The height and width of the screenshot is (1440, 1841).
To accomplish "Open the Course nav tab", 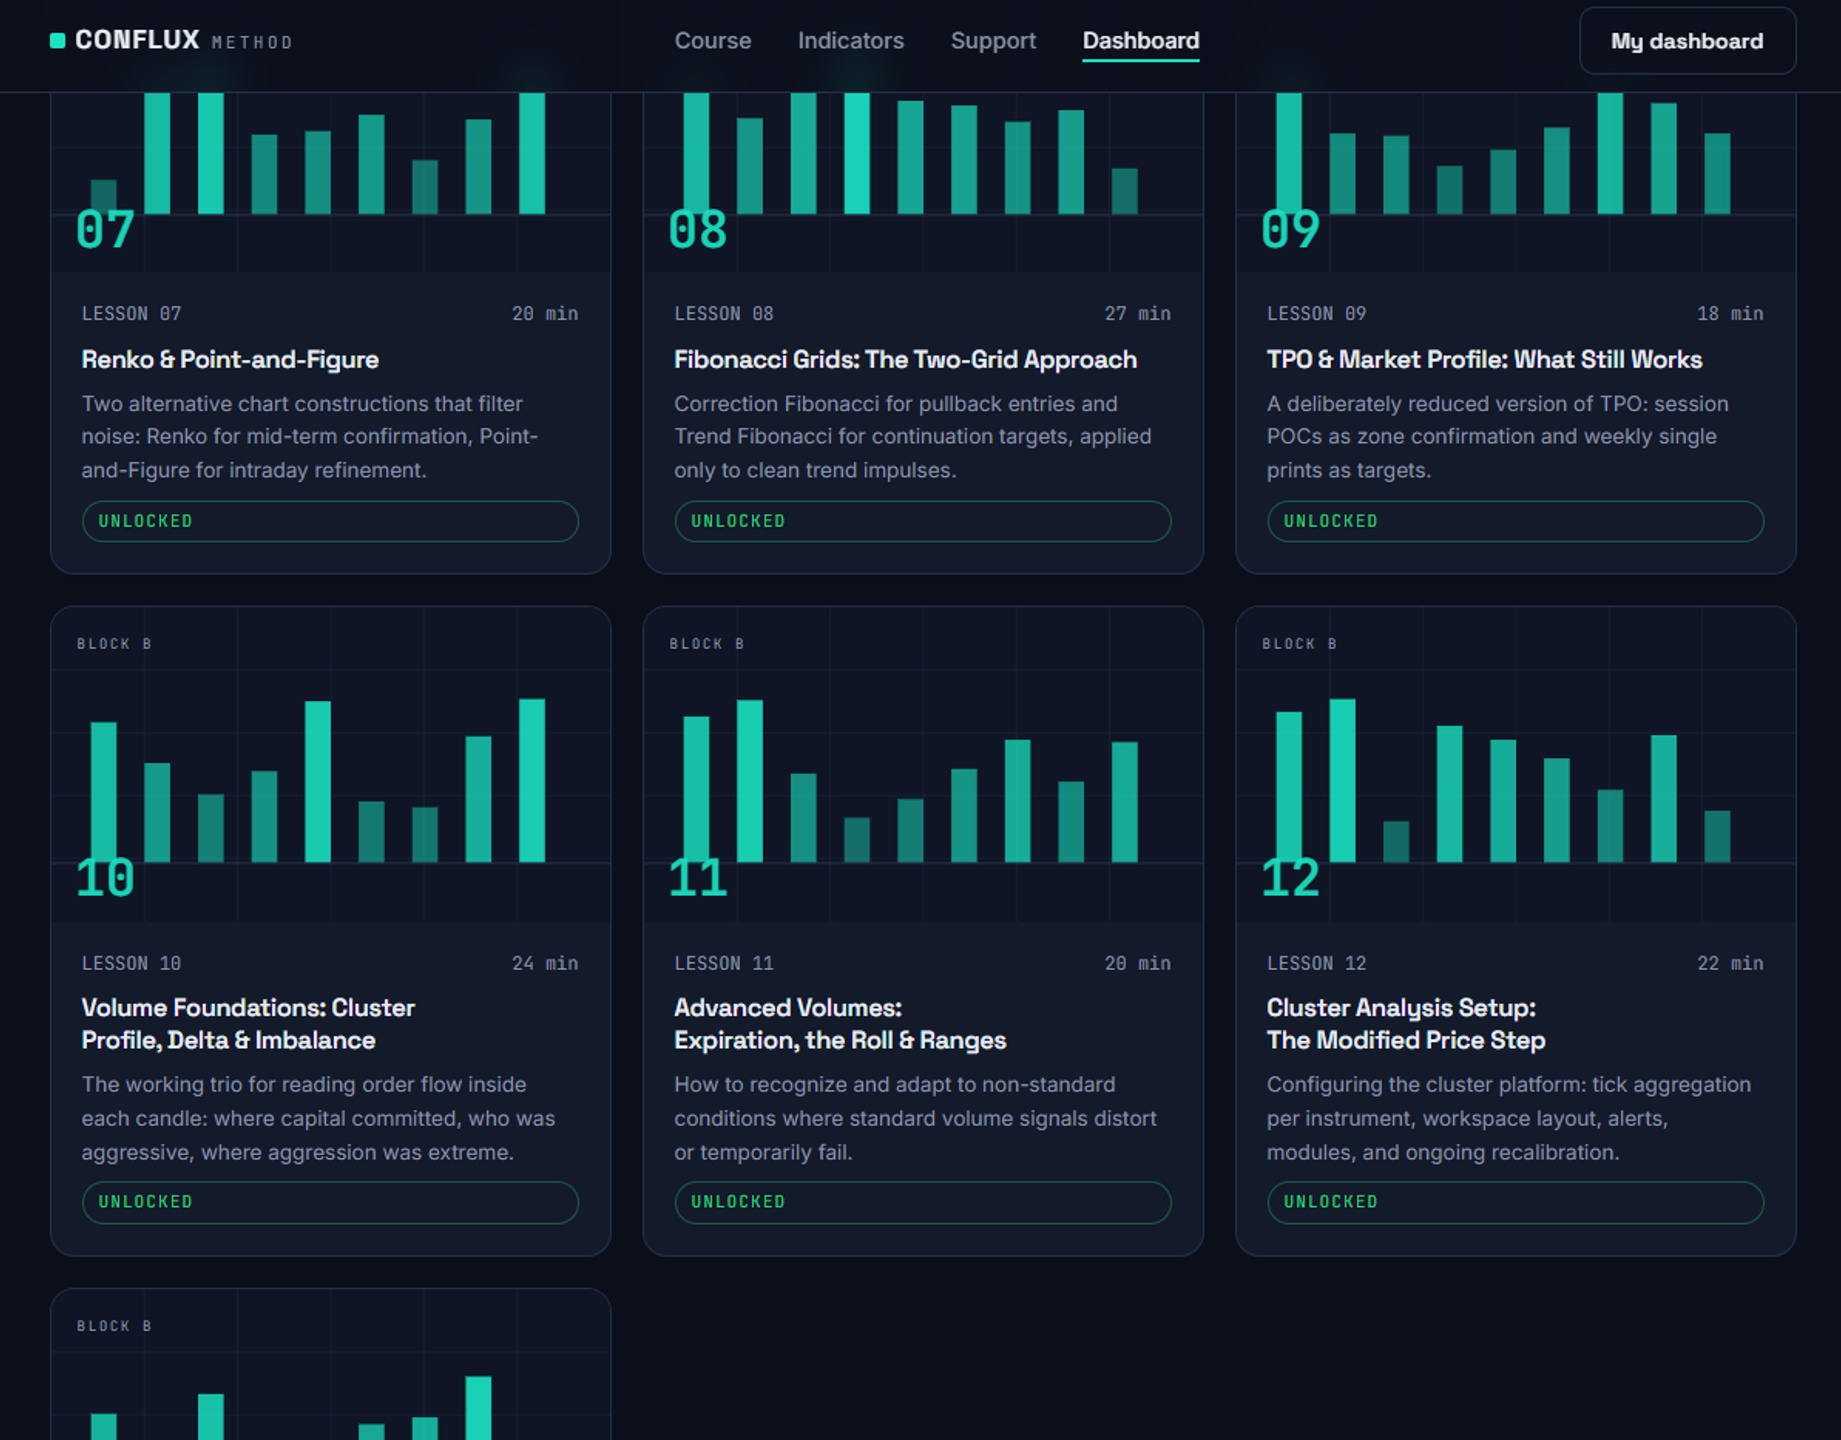I will tap(712, 41).
